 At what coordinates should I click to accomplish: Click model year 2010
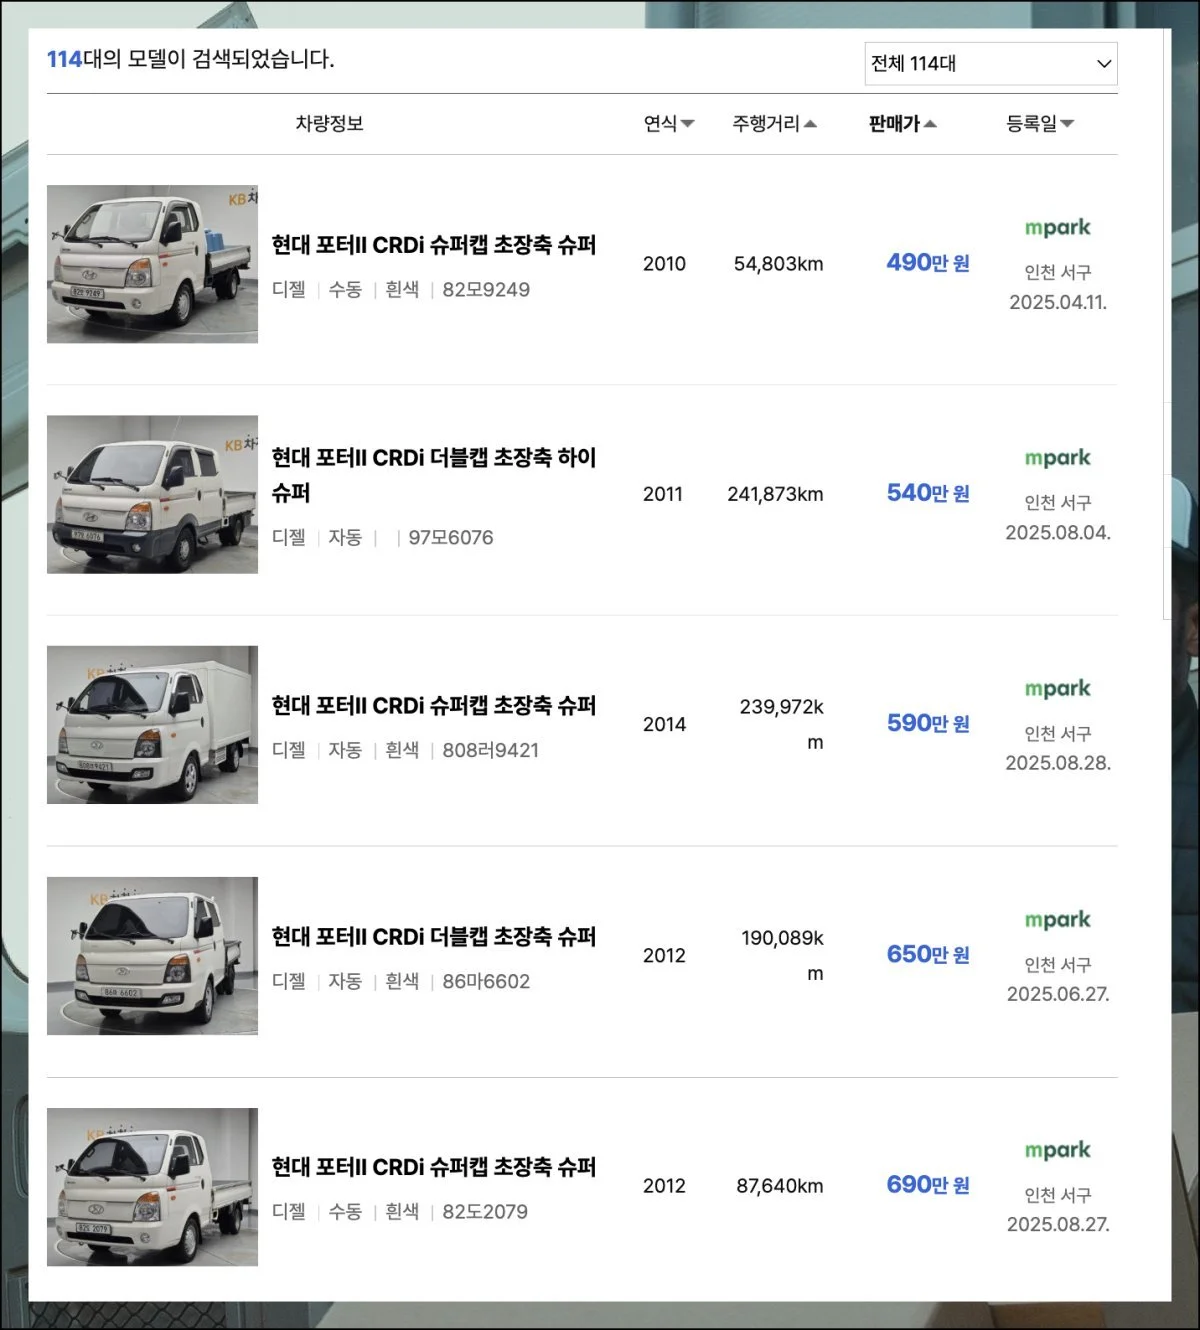pos(664,264)
